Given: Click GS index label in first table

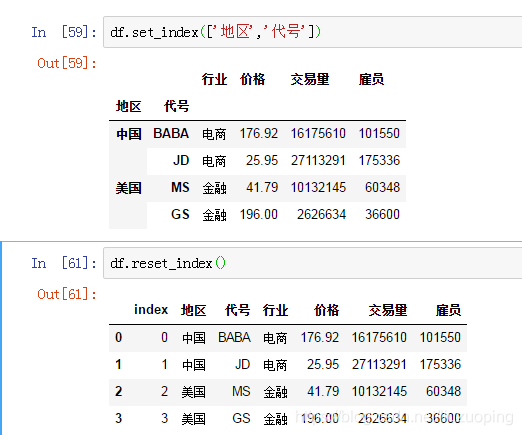Looking at the screenshot, I should 180,214.
